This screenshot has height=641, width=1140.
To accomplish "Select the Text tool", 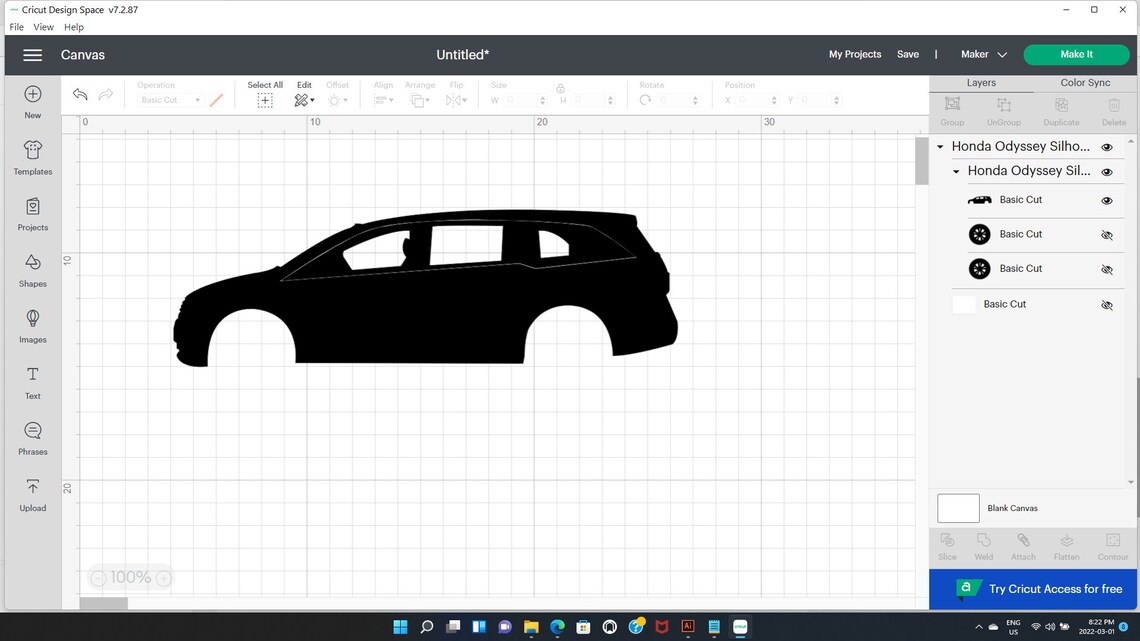I will click(x=32, y=380).
